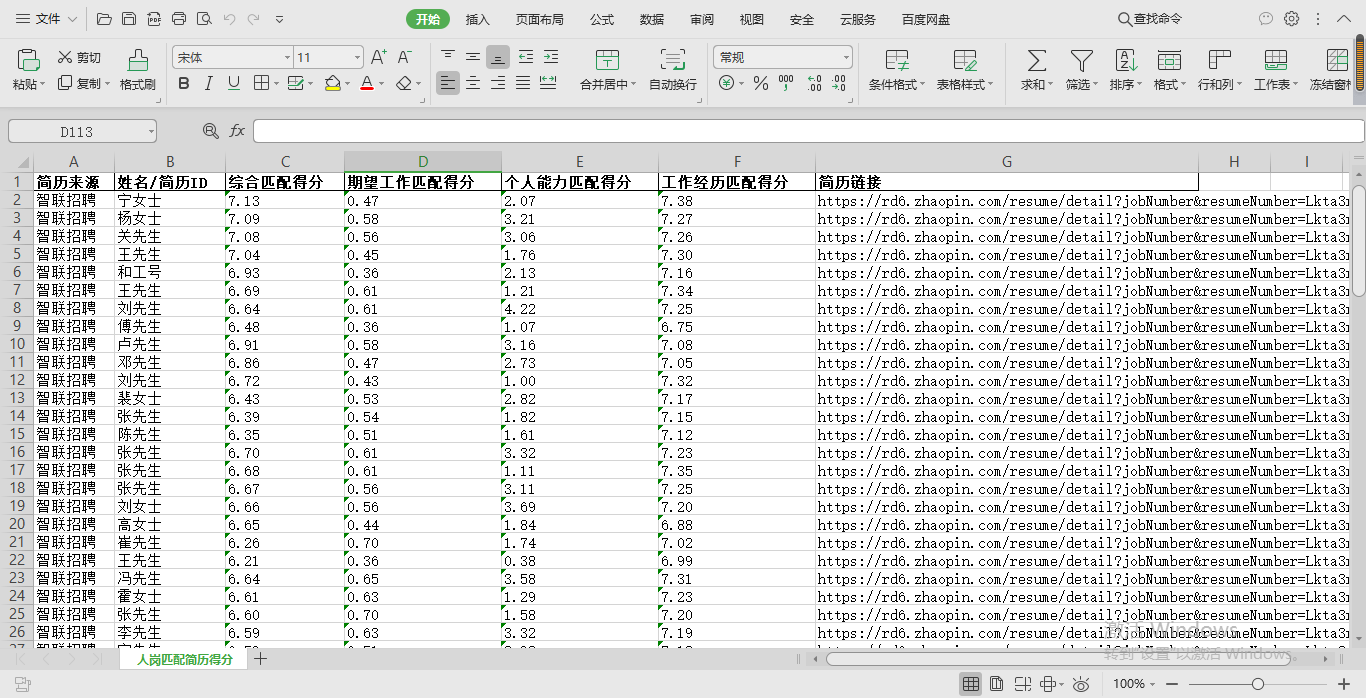The height and width of the screenshot is (698, 1366).
Task: Decrease font size (A-)
Action: click(x=404, y=57)
